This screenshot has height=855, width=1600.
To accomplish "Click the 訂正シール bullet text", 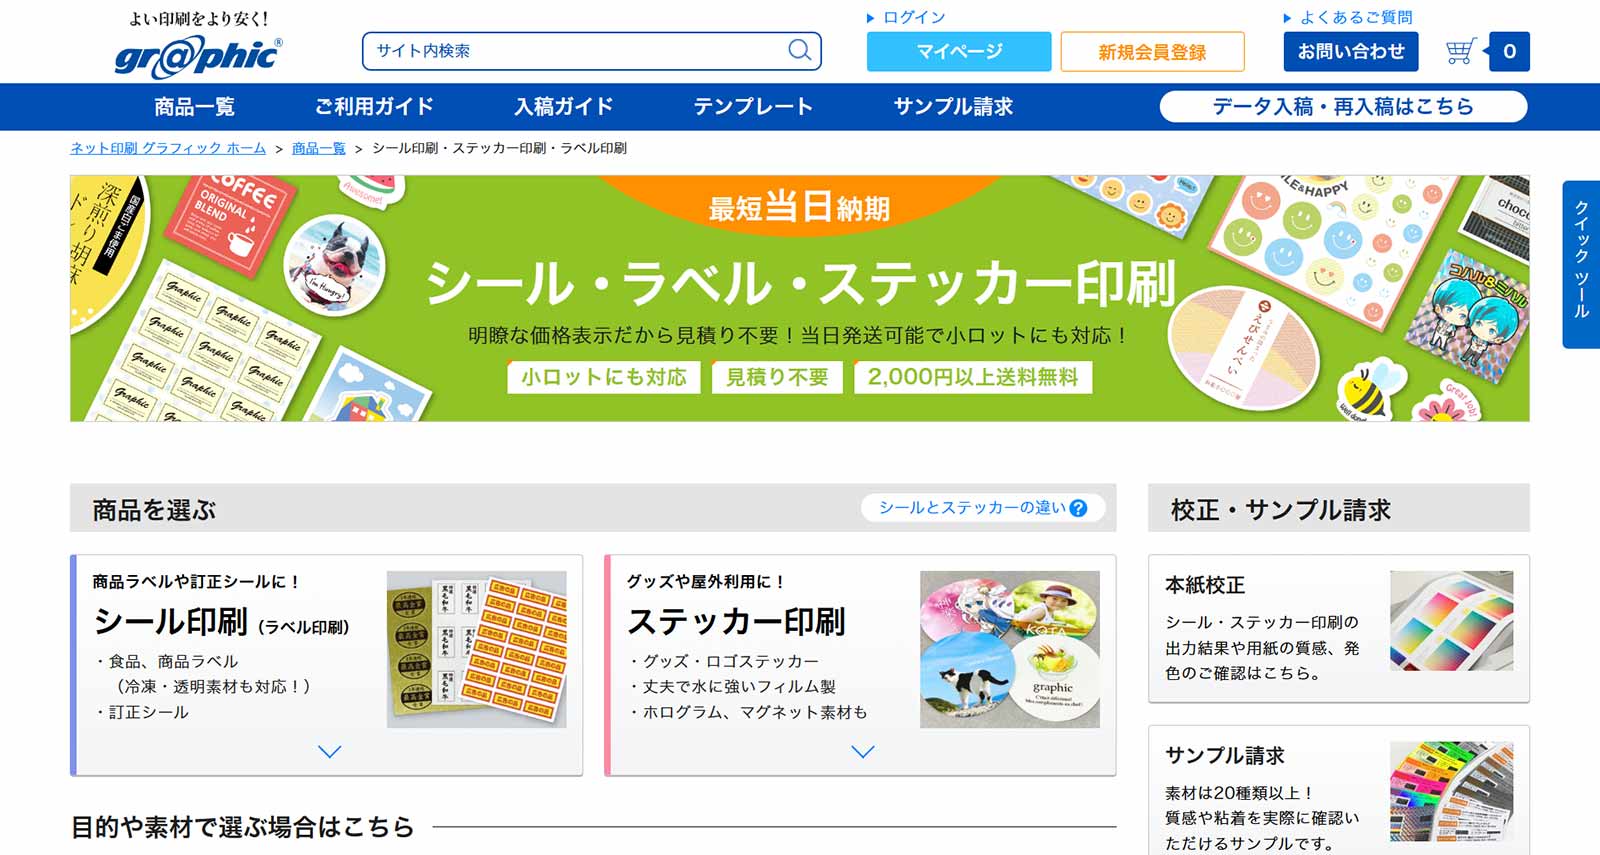I will click(149, 712).
